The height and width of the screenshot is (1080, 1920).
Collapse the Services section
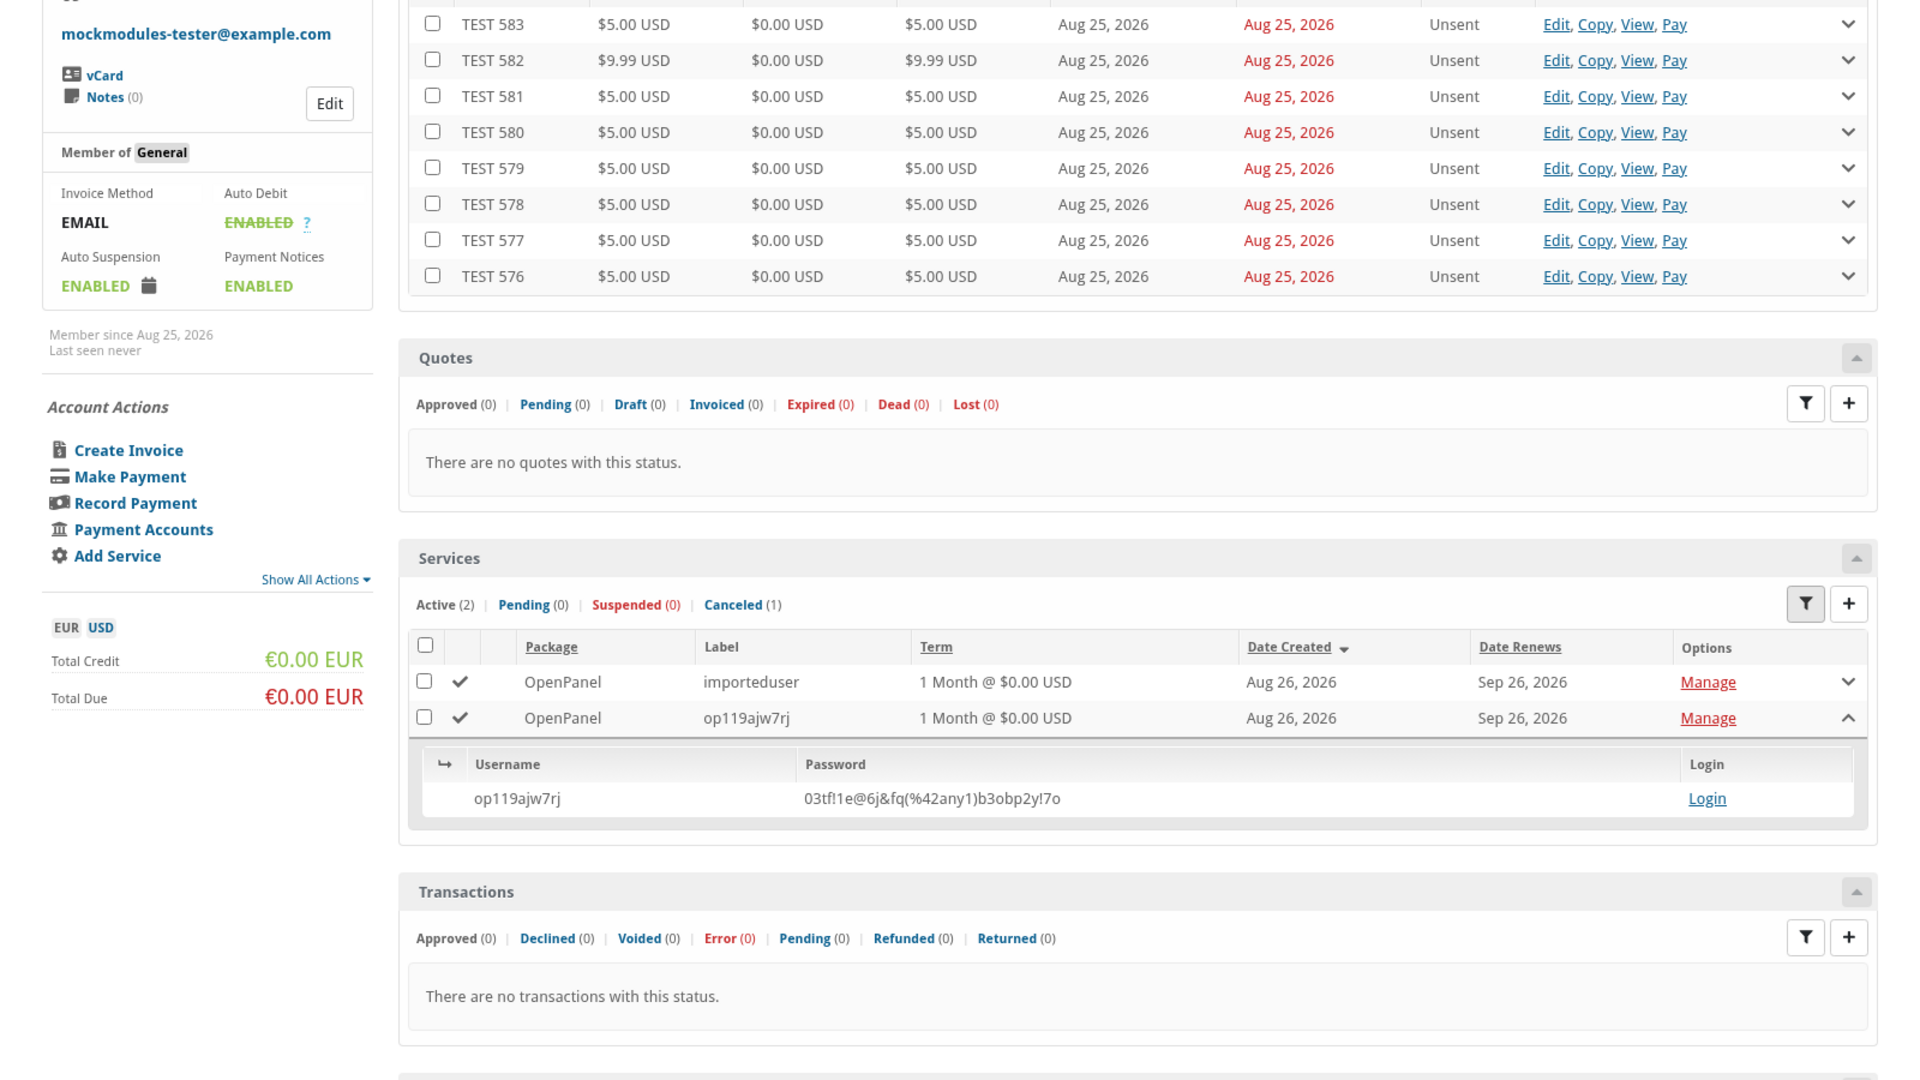(1856, 558)
